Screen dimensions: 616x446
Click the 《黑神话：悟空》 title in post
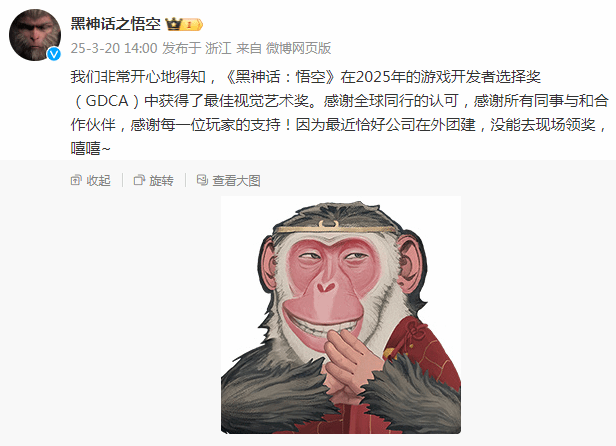click(280, 77)
